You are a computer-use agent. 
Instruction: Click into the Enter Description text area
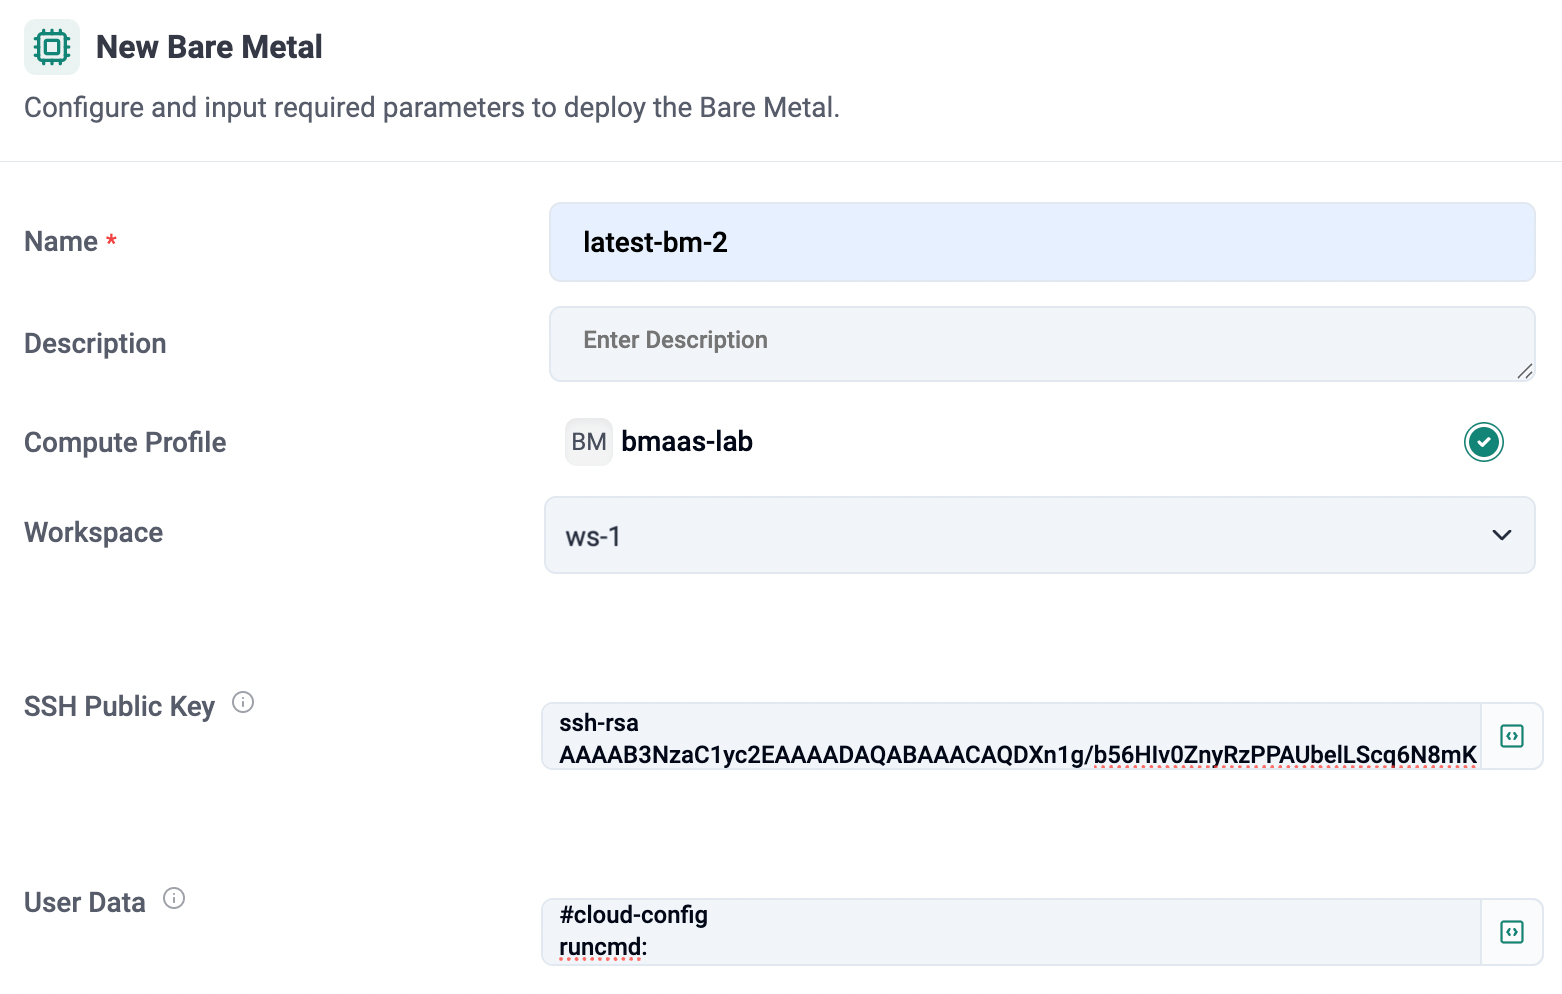tap(1042, 344)
